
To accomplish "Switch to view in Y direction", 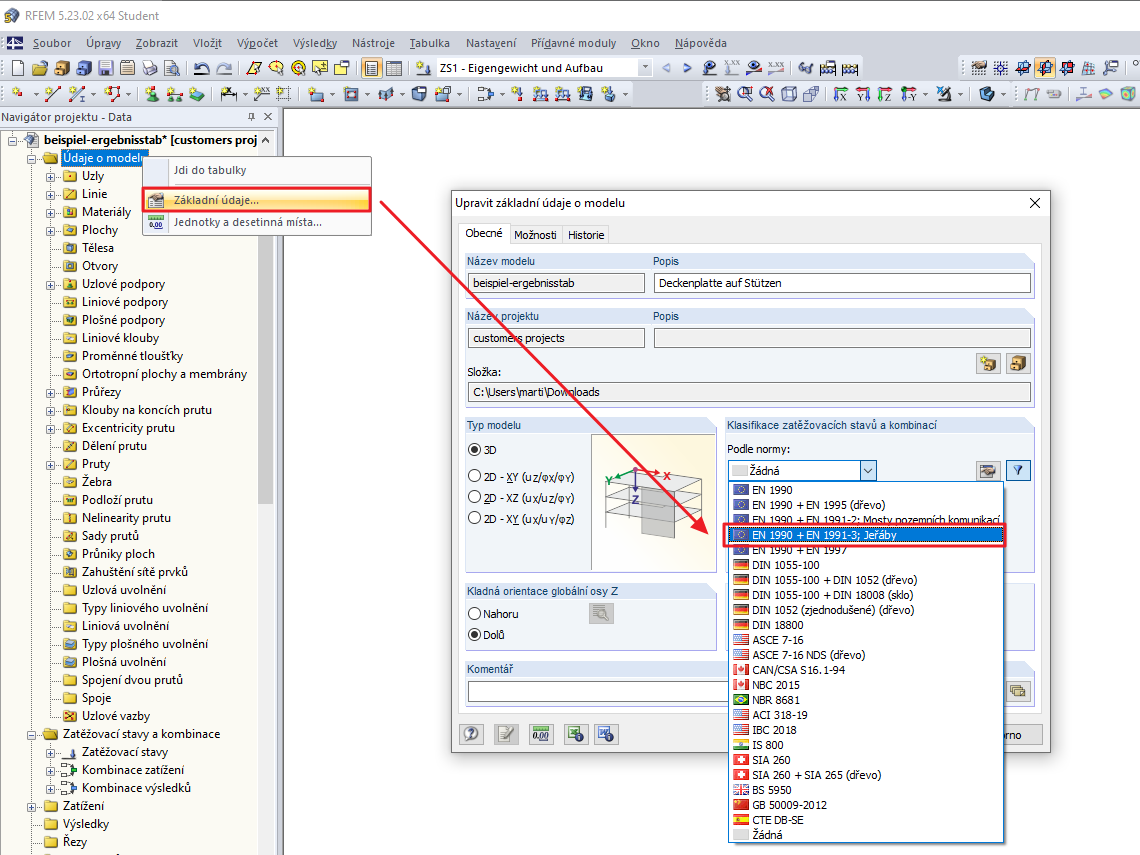I will tap(862, 94).
